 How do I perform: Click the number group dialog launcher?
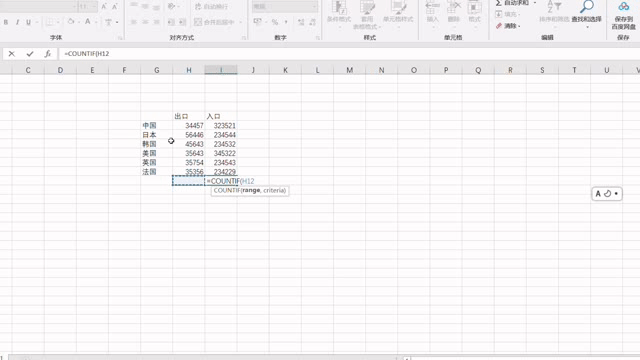318,38
